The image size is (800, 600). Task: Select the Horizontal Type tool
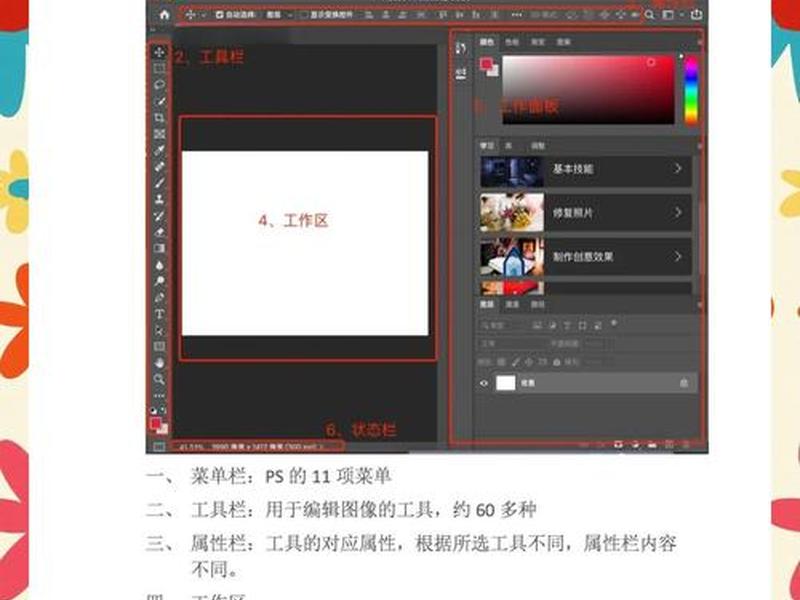pyautogui.click(x=159, y=314)
